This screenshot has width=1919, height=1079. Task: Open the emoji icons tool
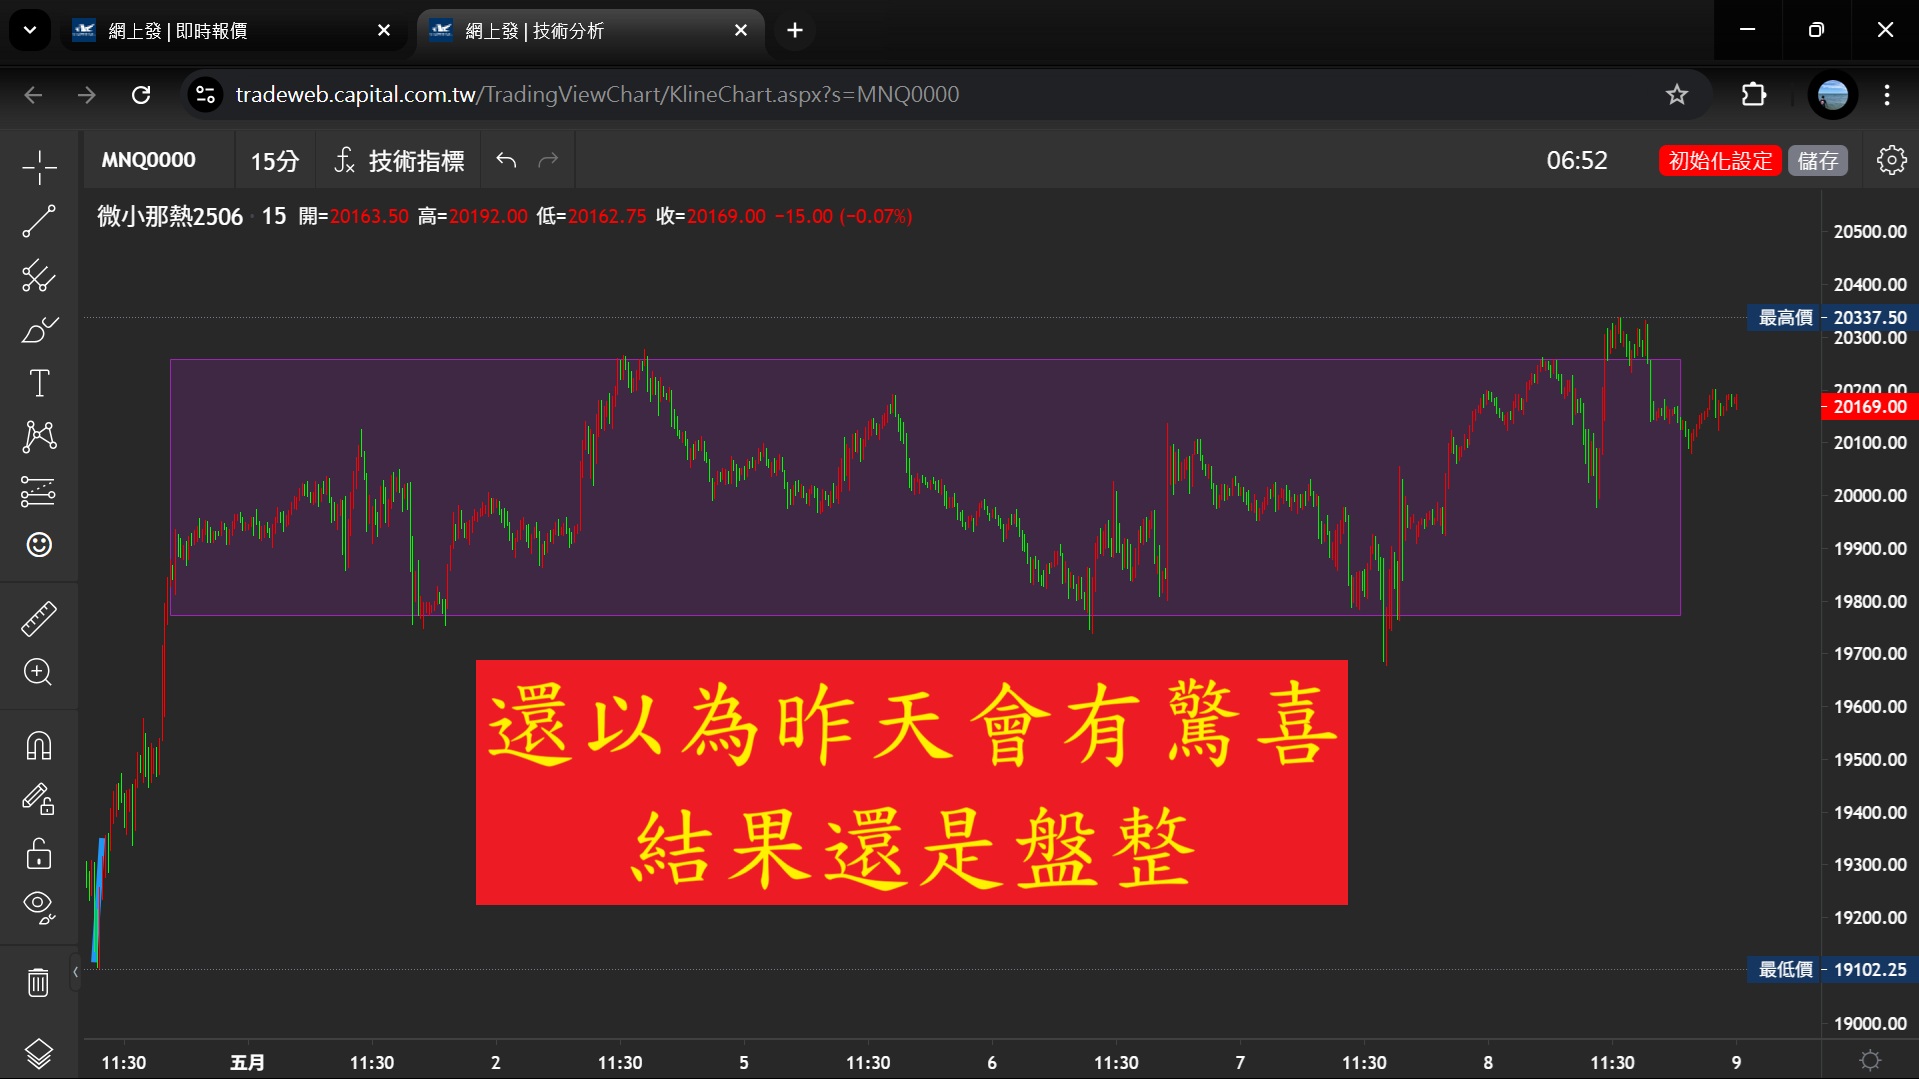click(39, 545)
